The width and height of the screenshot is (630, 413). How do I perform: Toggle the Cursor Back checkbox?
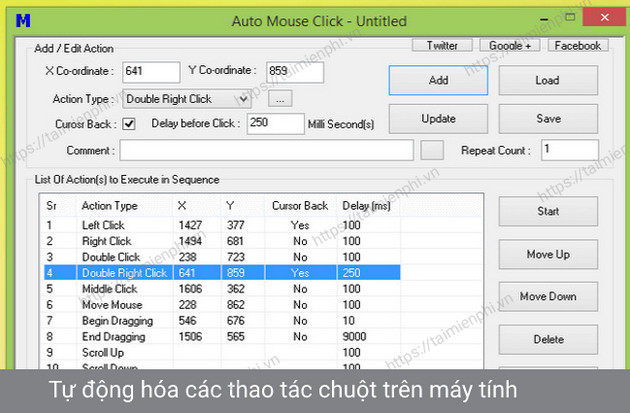129,124
